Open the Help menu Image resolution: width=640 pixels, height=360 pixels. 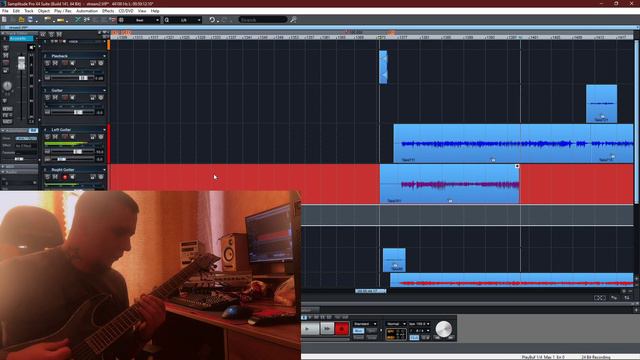tap(155, 11)
